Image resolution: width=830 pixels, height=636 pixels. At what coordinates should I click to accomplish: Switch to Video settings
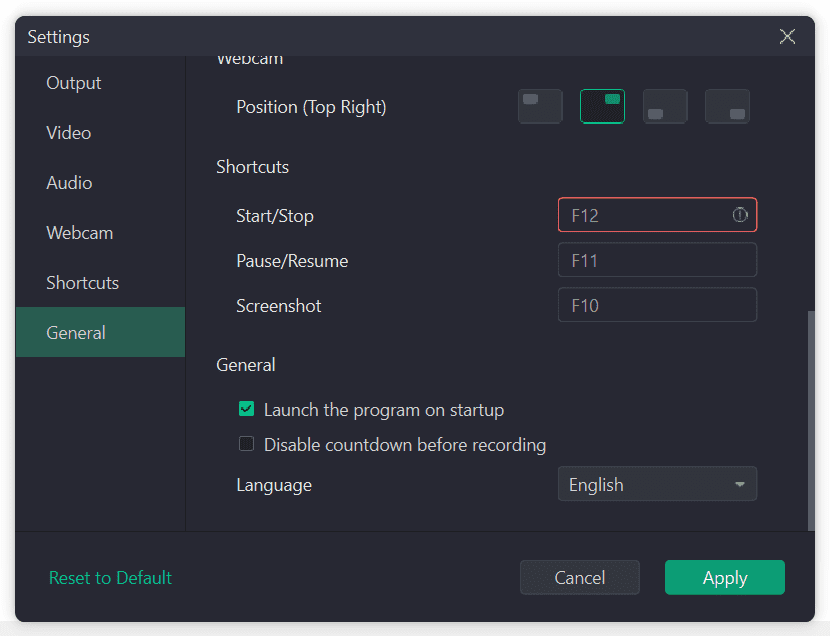69,133
